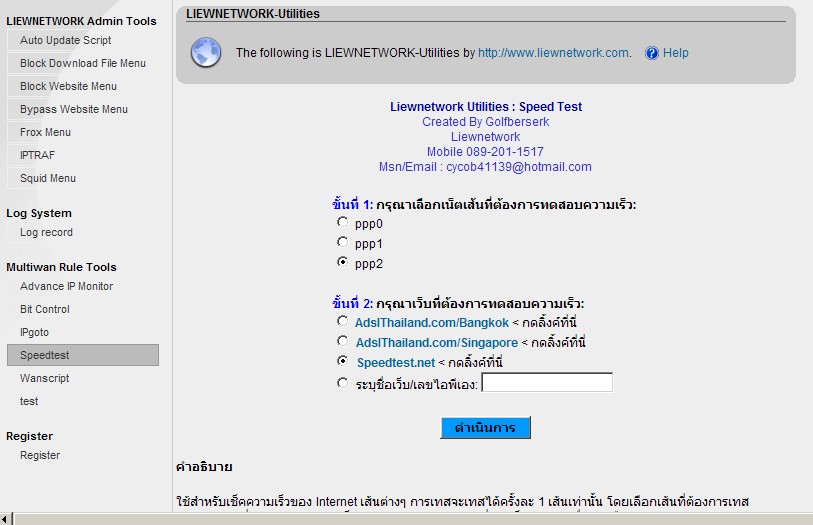The height and width of the screenshot is (525, 813).
Task: Click the 'Multiwan Rule Tools' section heading
Action: [61, 267]
